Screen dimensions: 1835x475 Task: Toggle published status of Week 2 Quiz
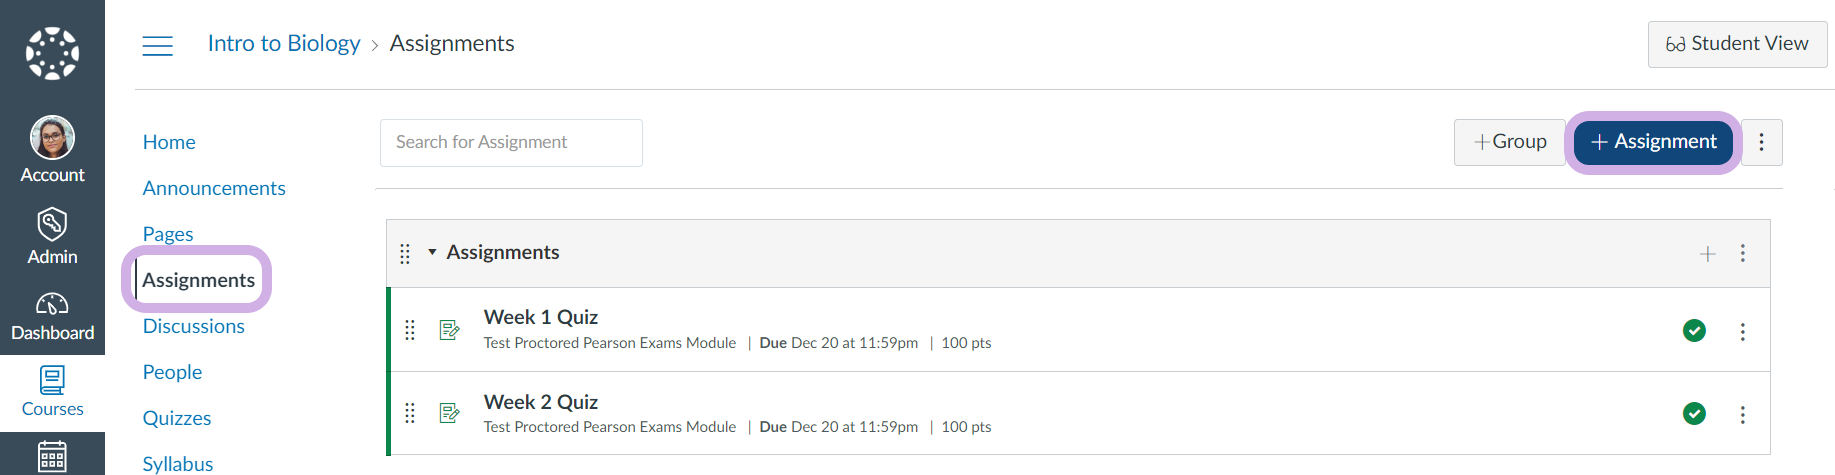(1694, 414)
